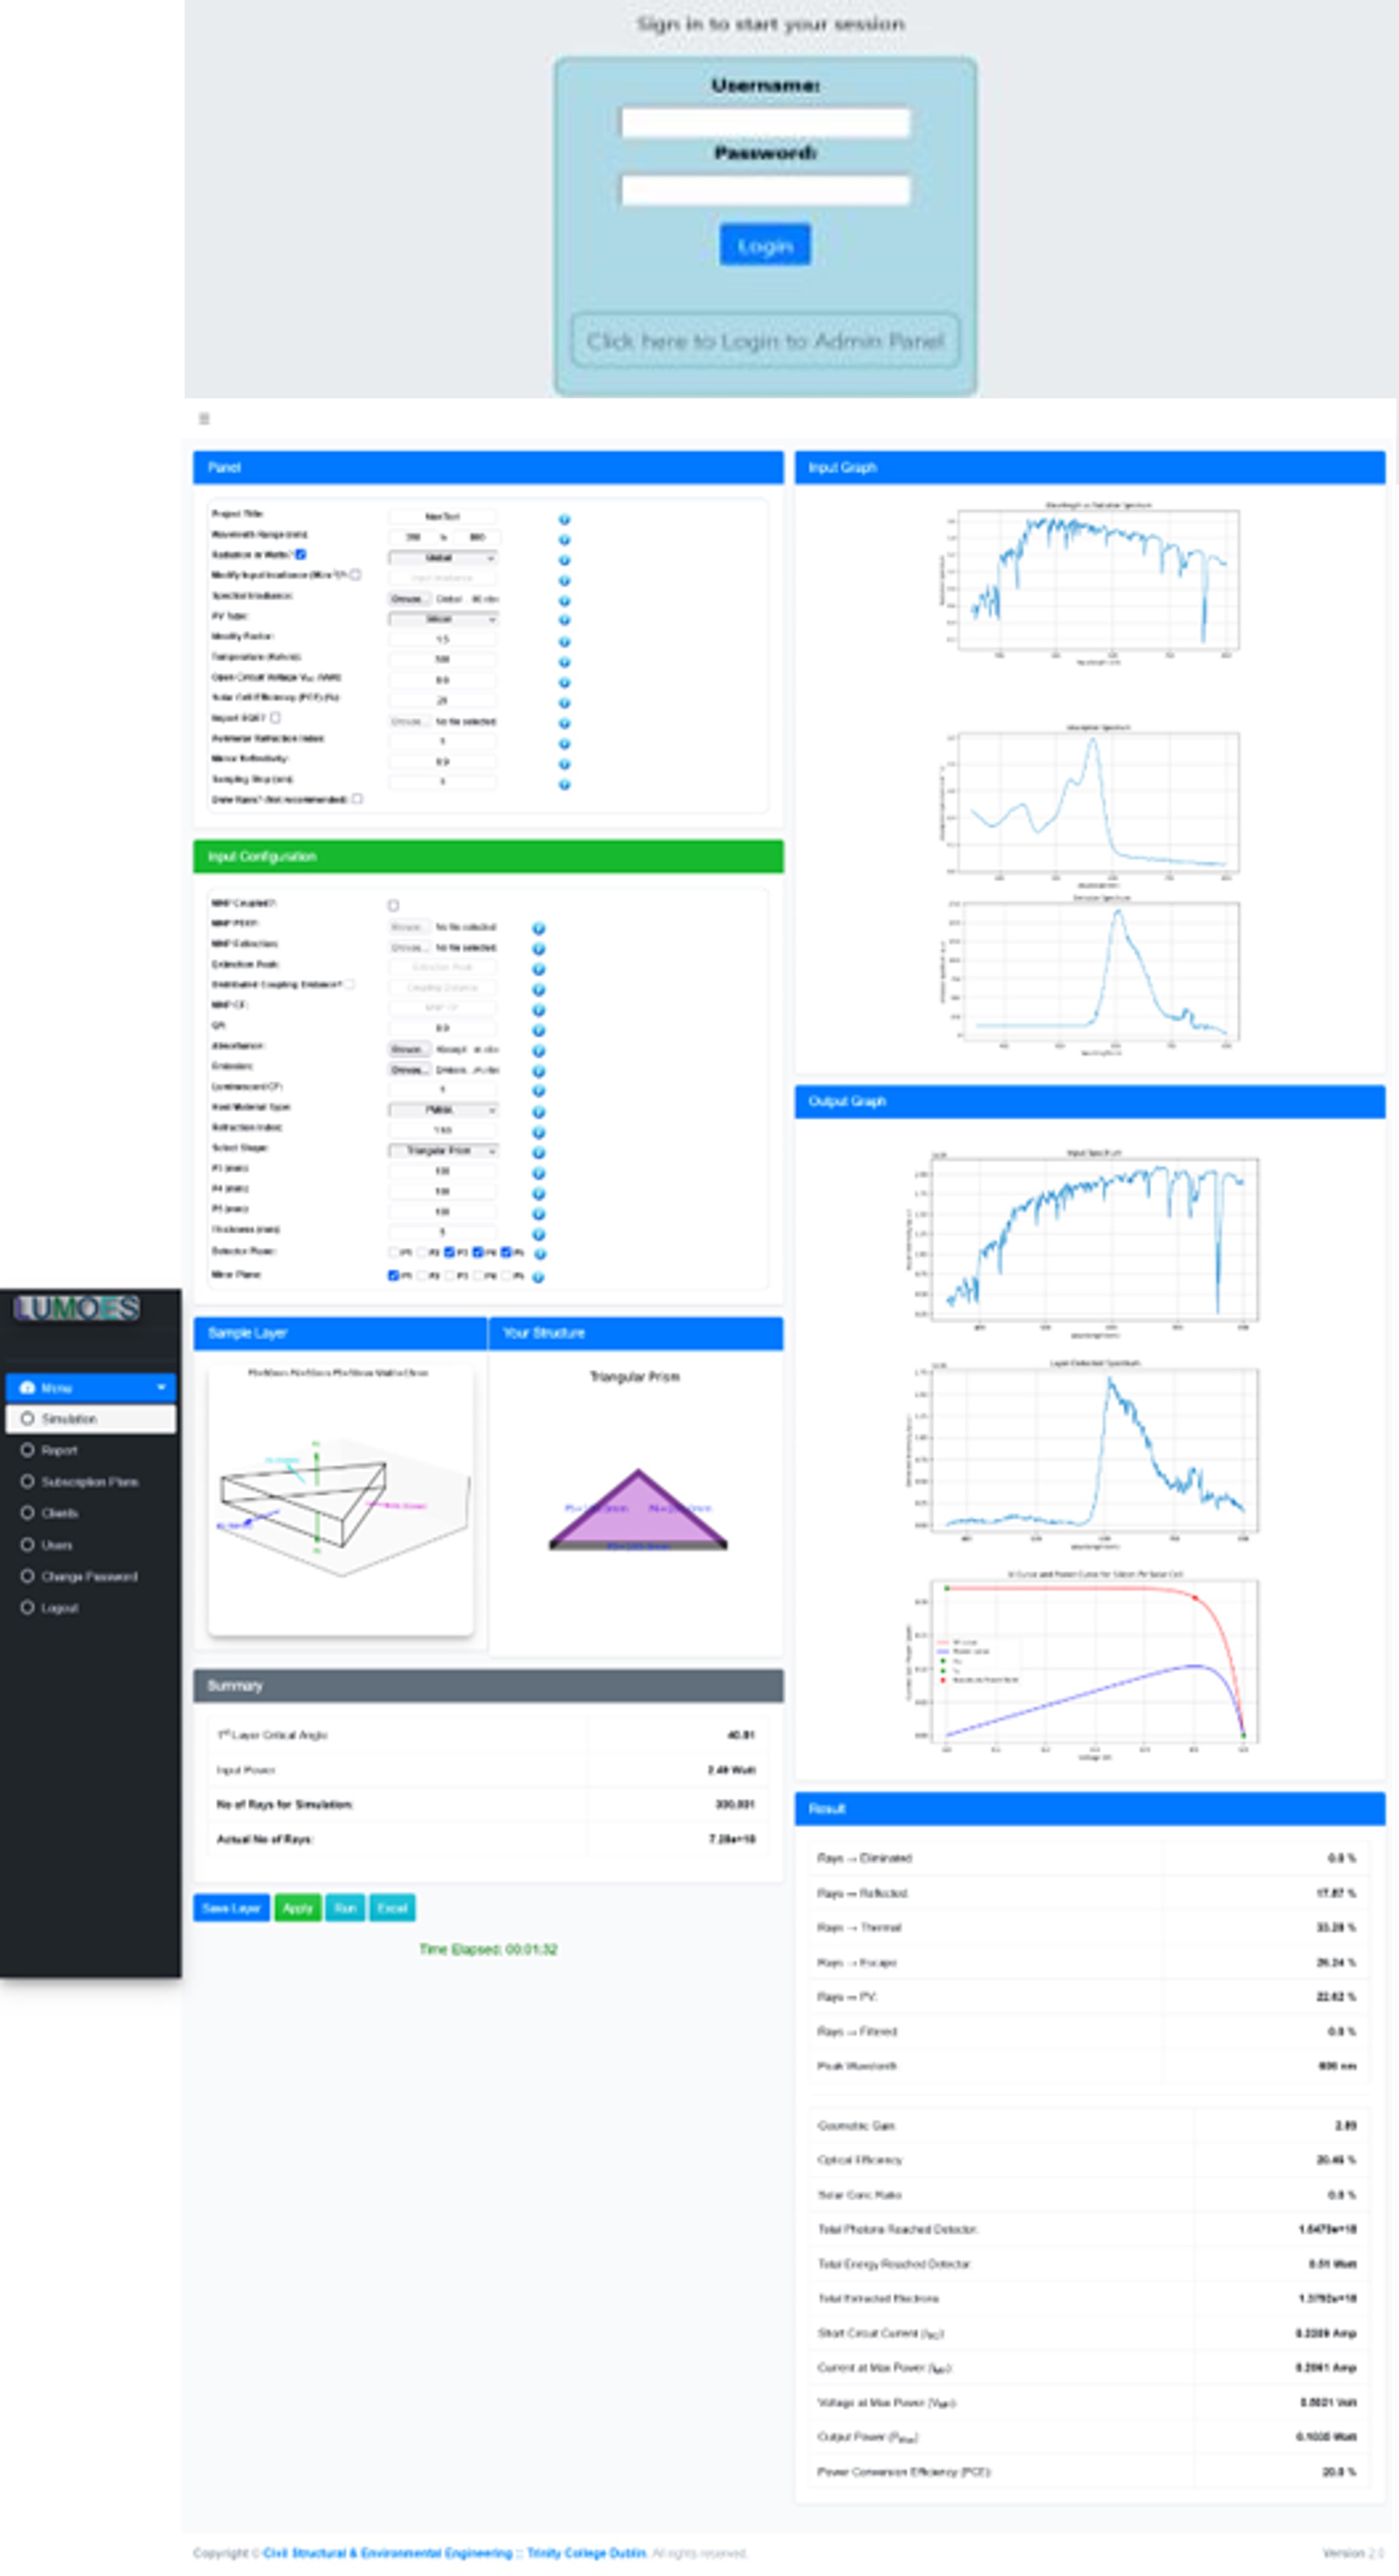Check the MNP Coupled checkbox
Viewport: 1399px width, 2576px height.
pyautogui.click(x=393, y=905)
